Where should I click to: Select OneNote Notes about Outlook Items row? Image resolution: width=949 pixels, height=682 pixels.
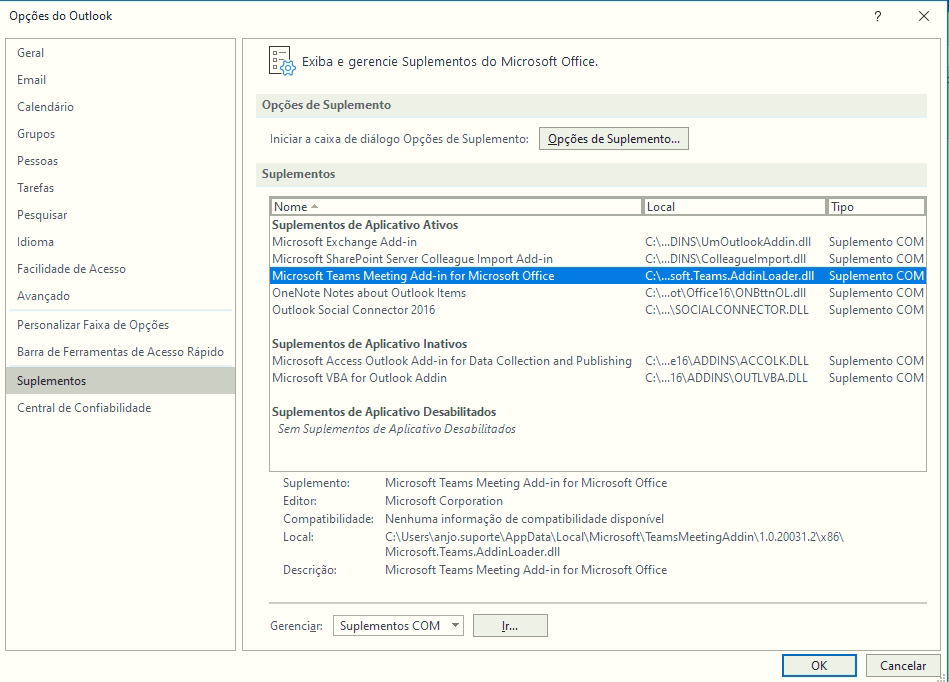point(597,293)
